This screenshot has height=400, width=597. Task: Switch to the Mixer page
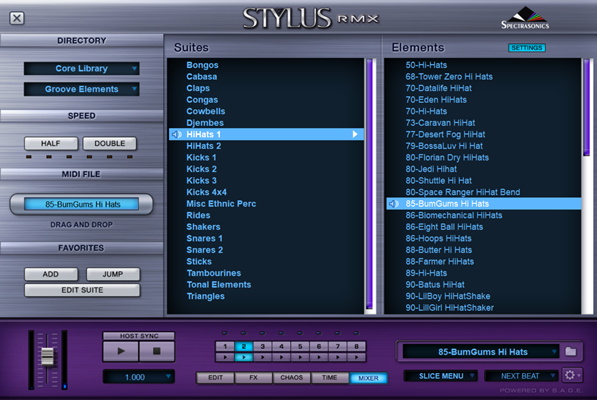(368, 378)
